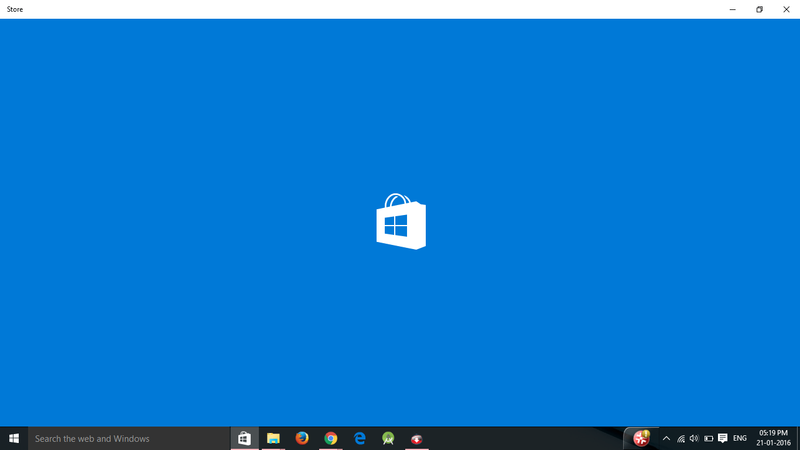
Task: Minimize the Store window
Action: pos(733,9)
